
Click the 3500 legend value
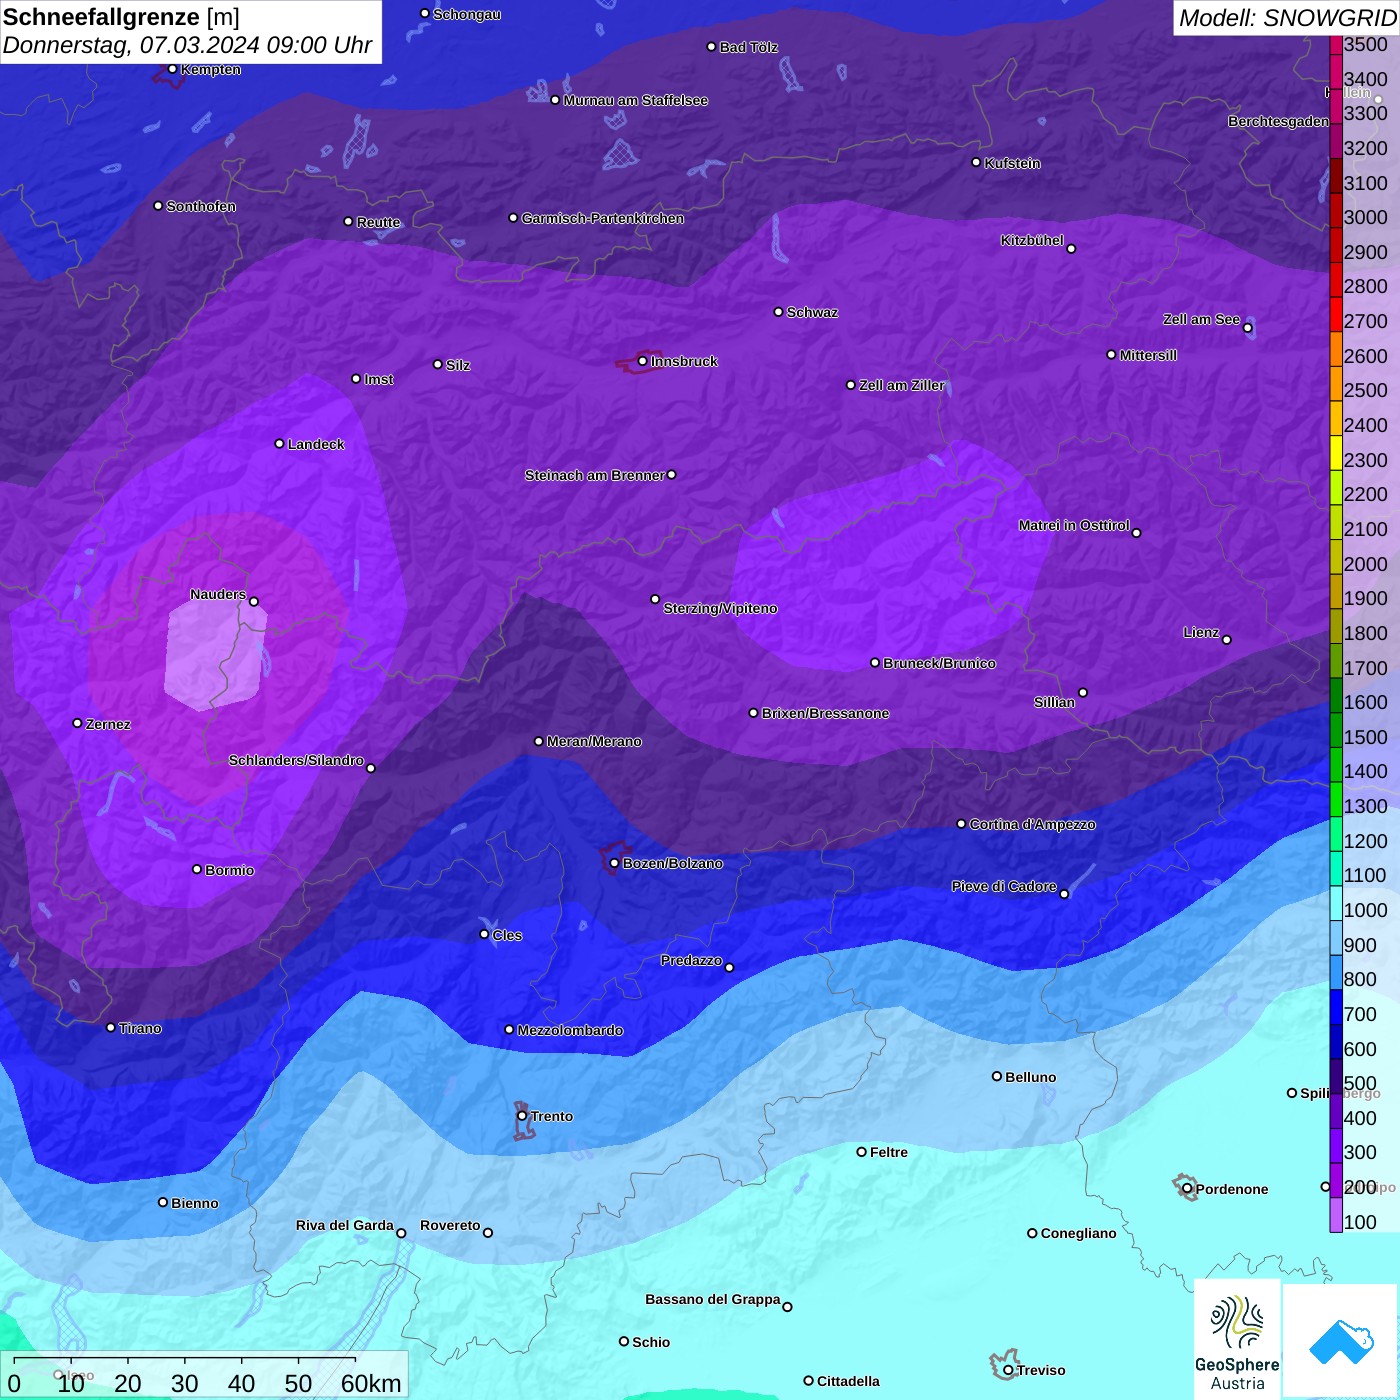pyautogui.click(x=1366, y=44)
